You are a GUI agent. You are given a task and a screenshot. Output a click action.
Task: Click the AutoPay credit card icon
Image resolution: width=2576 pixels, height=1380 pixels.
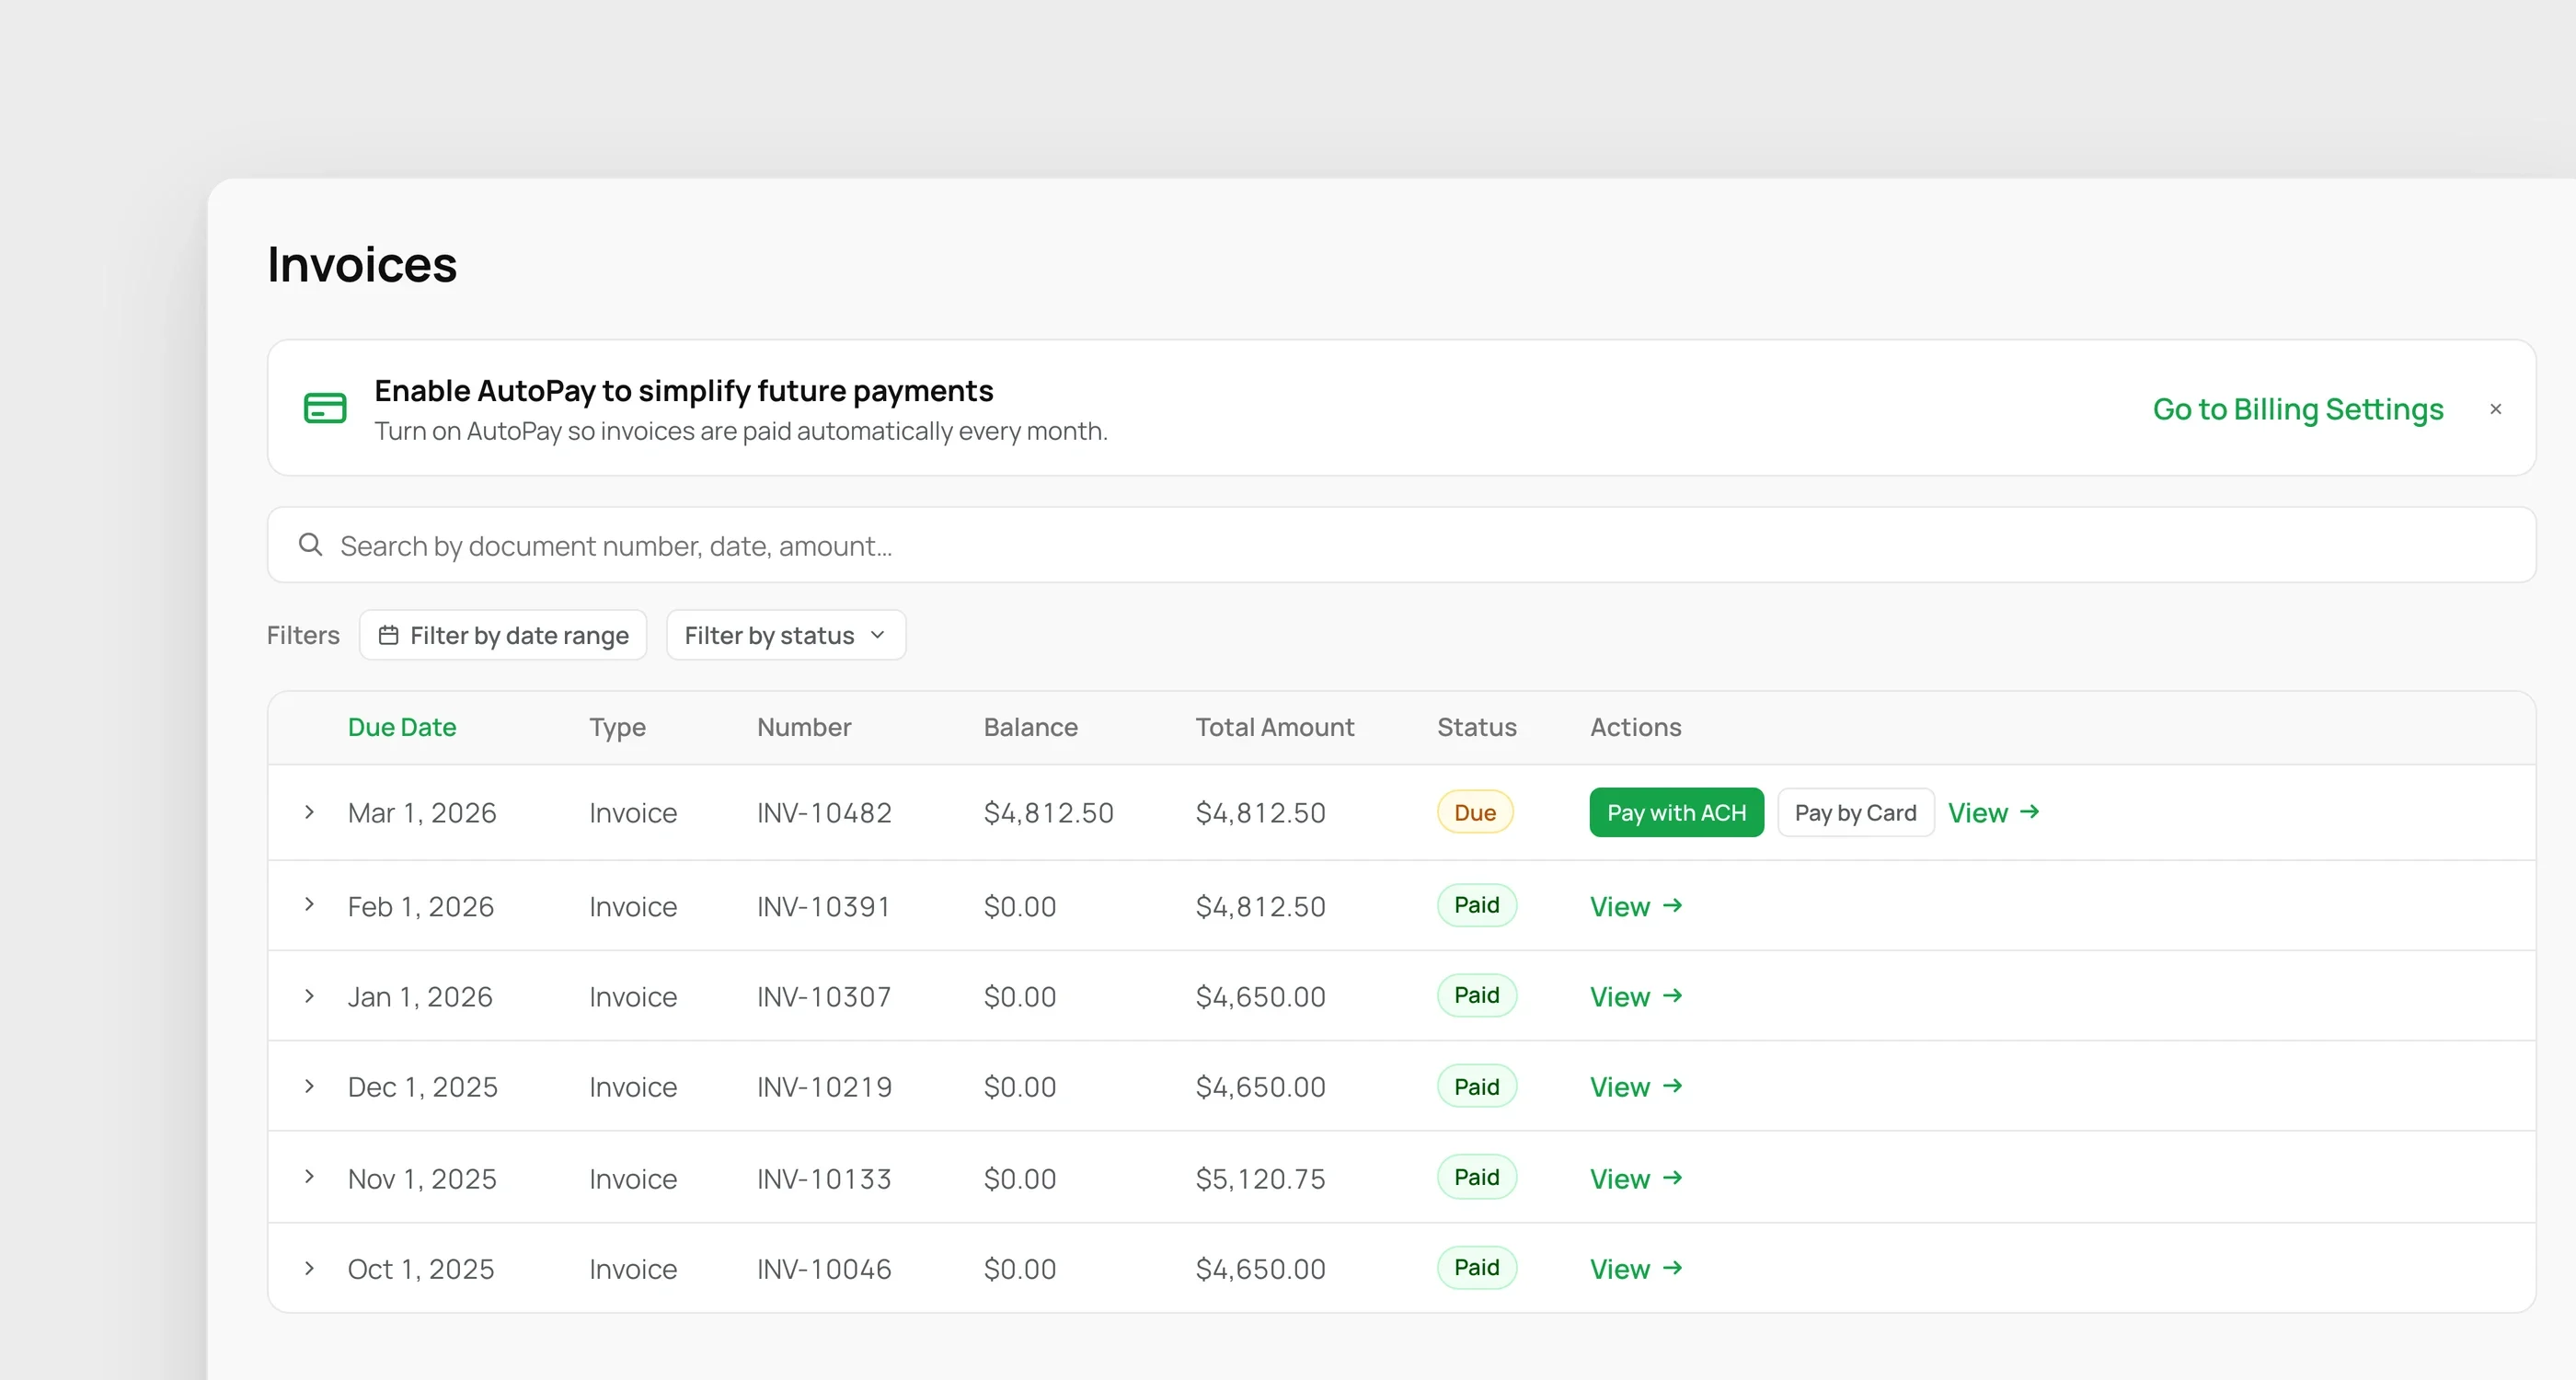click(325, 408)
